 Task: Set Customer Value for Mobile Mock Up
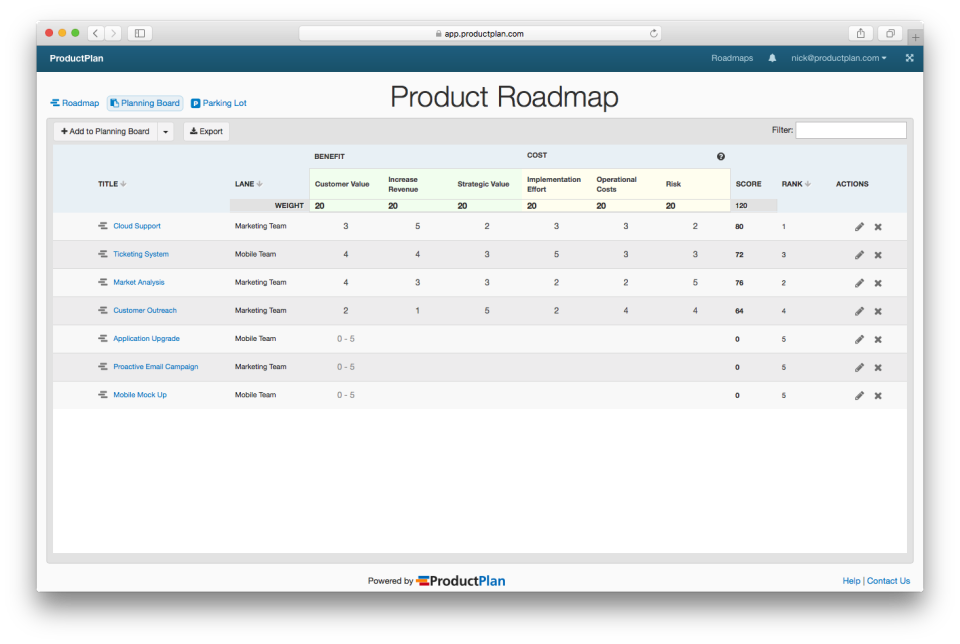pos(346,395)
